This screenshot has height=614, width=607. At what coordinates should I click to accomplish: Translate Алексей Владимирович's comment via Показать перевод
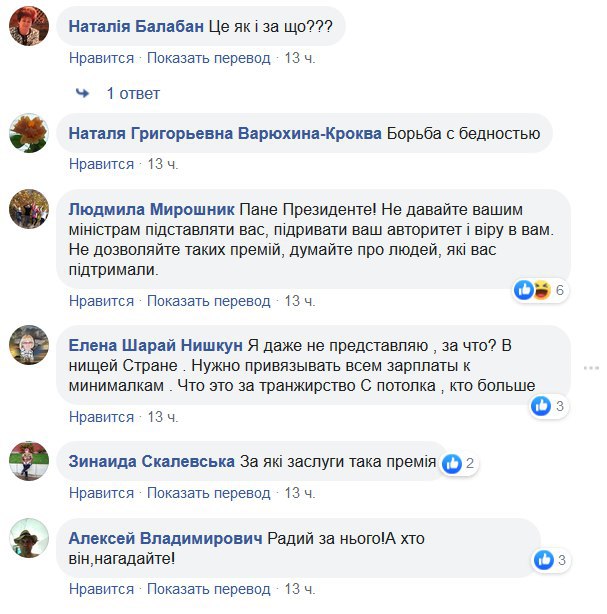[x=210, y=589]
